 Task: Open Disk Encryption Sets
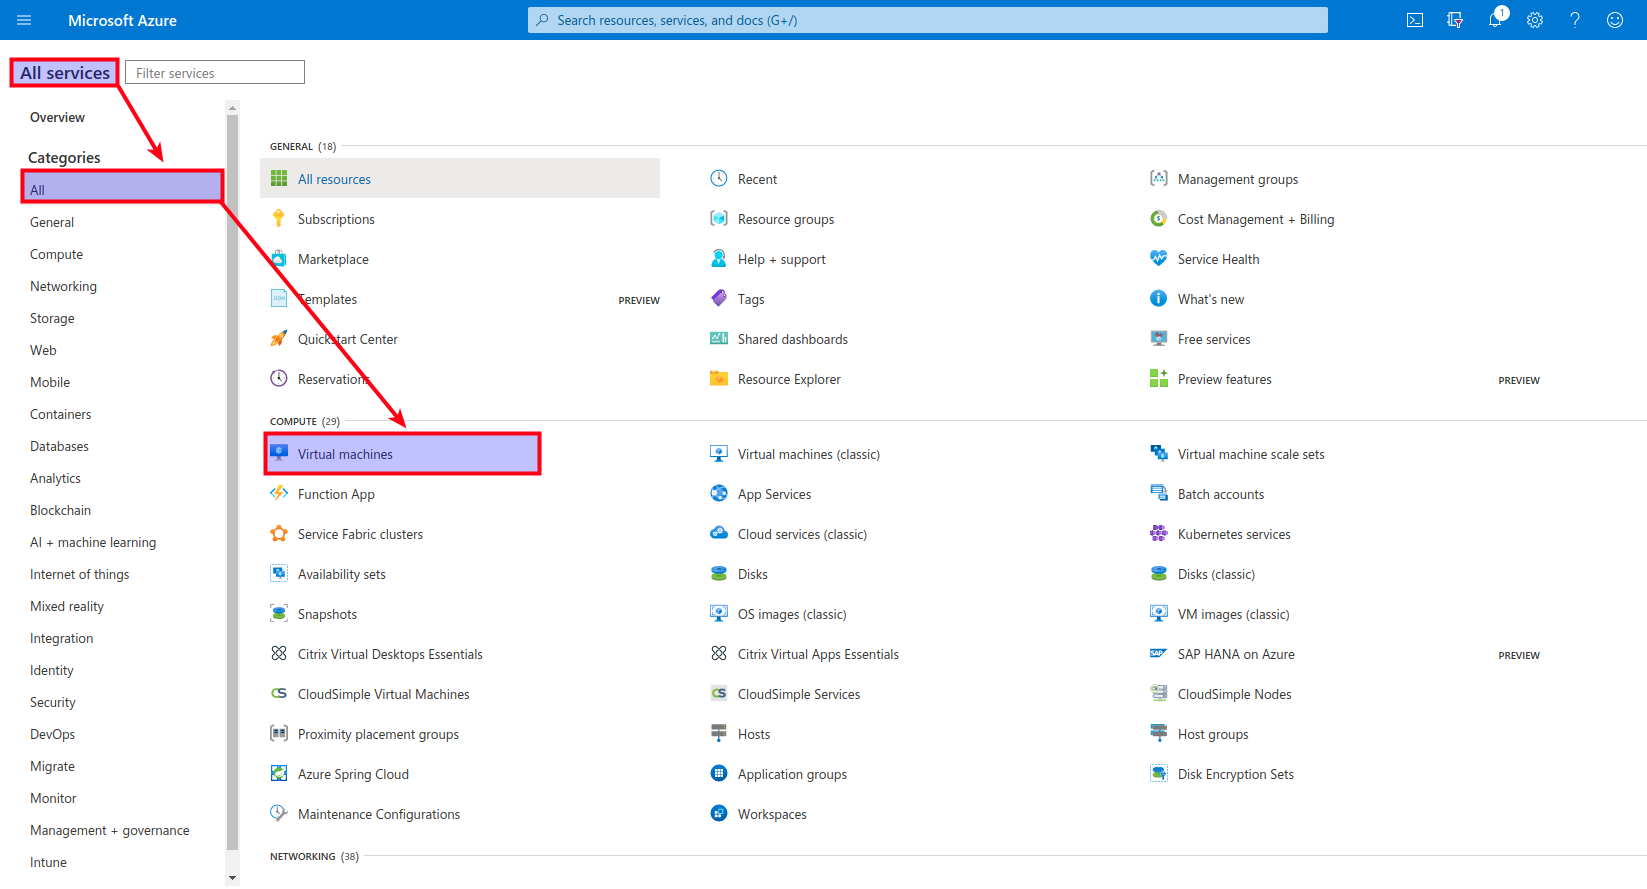point(1236,774)
